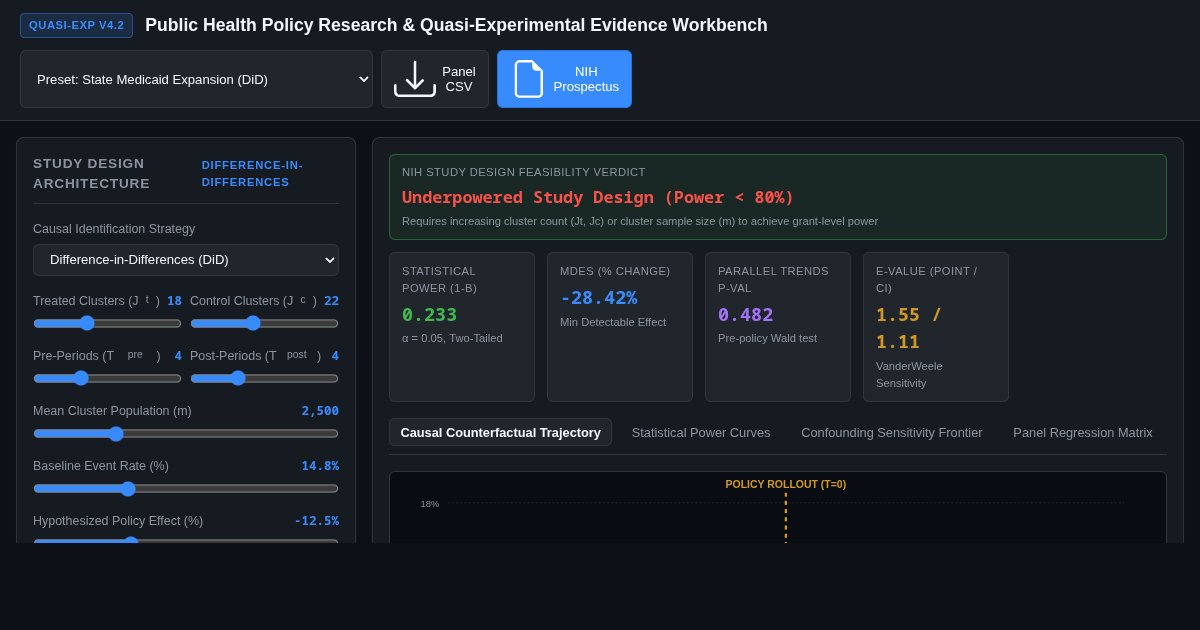Click the Underpowered Study Design verdict text
This screenshot has width=1200, height=630.
pyautogui.click(x=598, y=197)
